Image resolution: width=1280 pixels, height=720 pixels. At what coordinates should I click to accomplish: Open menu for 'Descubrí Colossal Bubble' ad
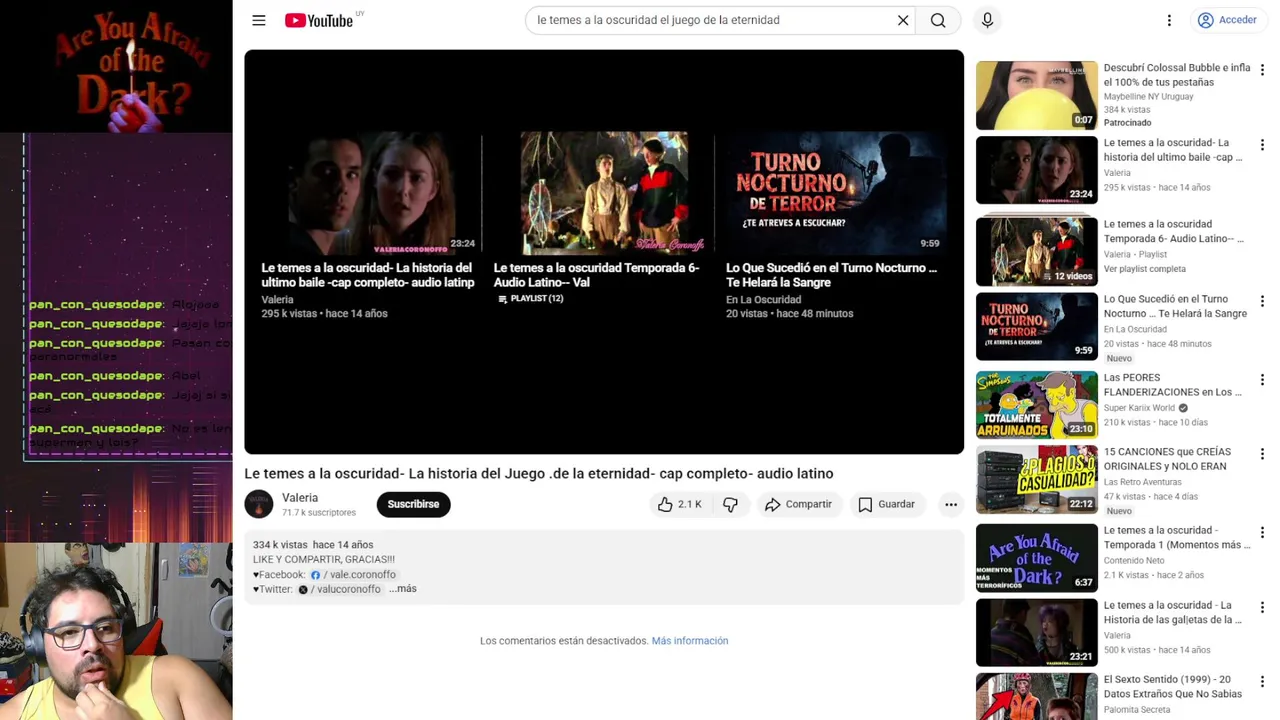pos(1262,71)
